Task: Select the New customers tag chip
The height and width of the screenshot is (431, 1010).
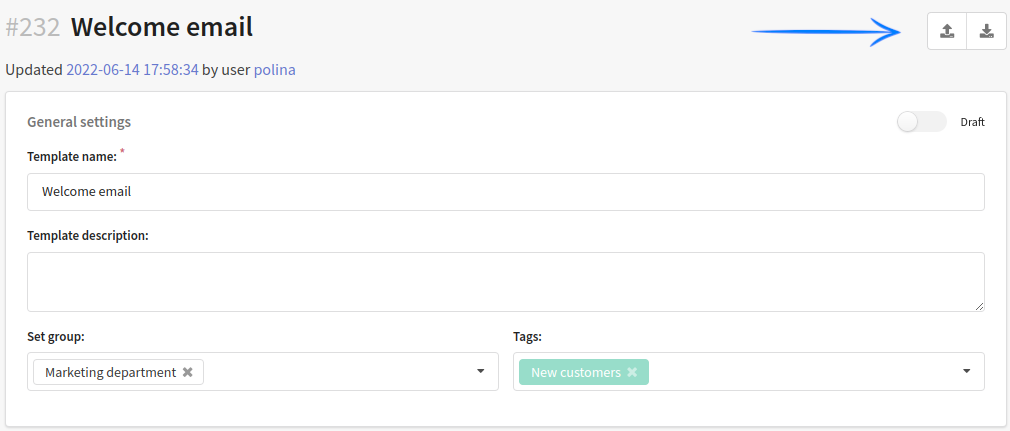Action: click(x=576, y=372)
